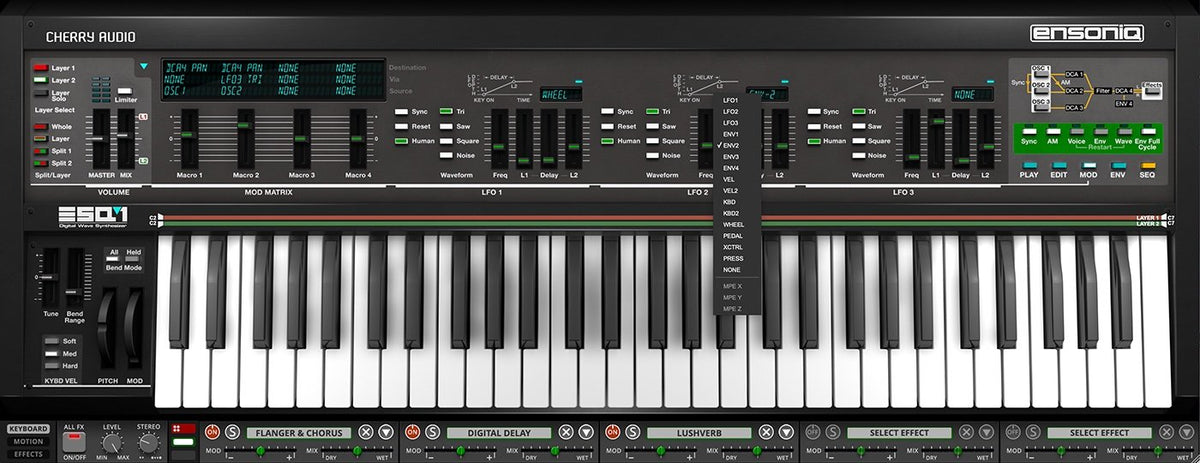This screenshot has width=1200, height=463.
Task: Disable Human on LFO 1
Action: tap(402, 141)
